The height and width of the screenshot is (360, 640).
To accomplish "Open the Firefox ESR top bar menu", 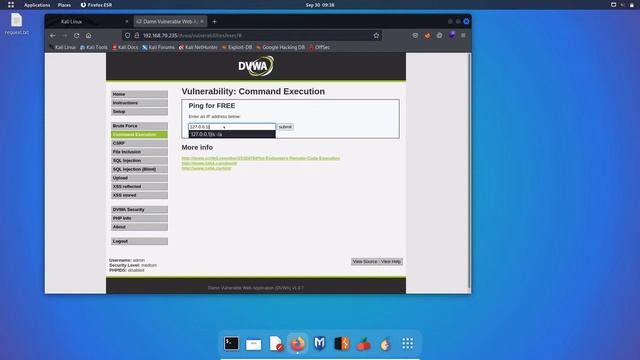I will click(96, 5).
